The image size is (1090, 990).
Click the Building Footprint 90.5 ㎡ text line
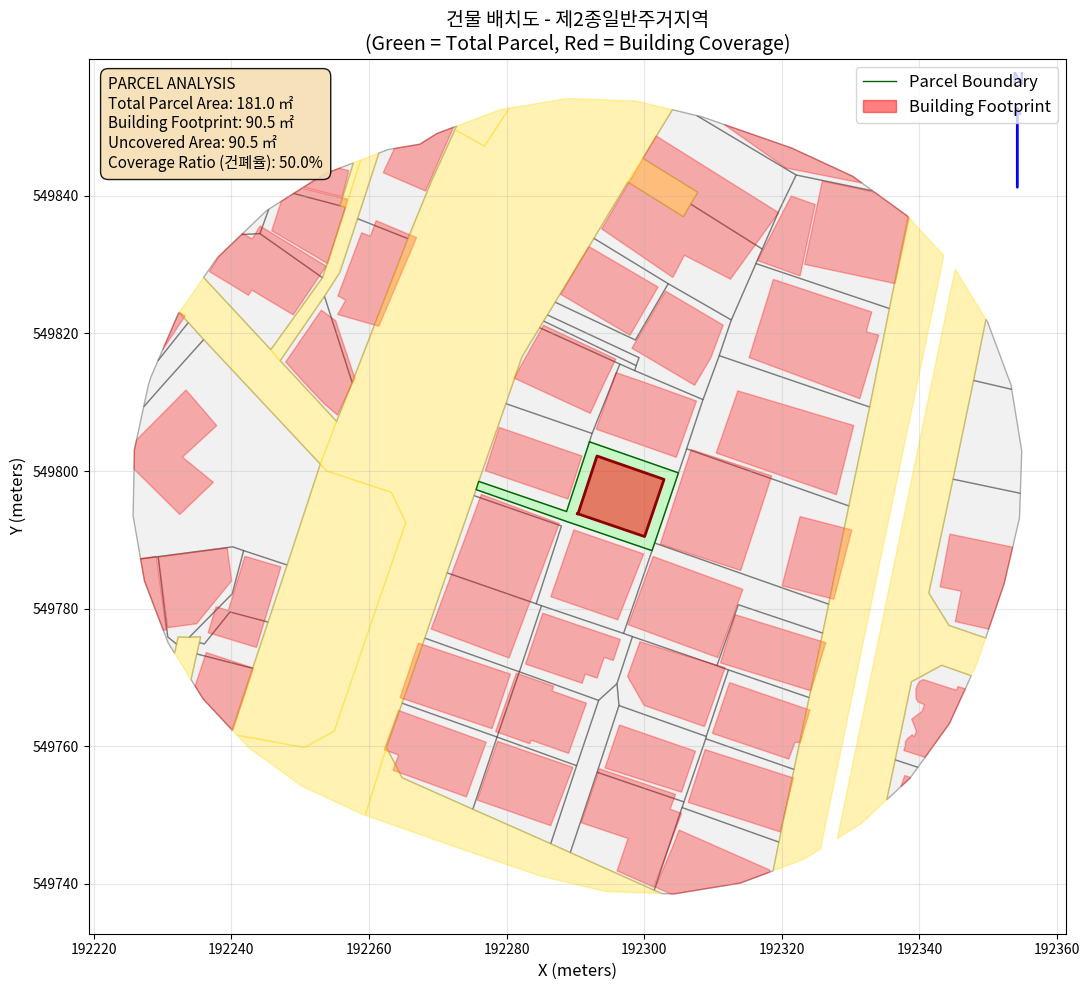click(x=201, y=123)
